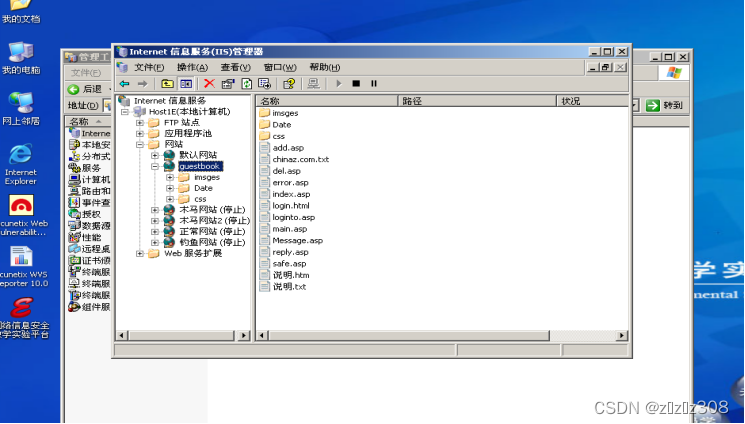Select add.asp in the file list
Viewport: 745px width, 424px height.
288,148
